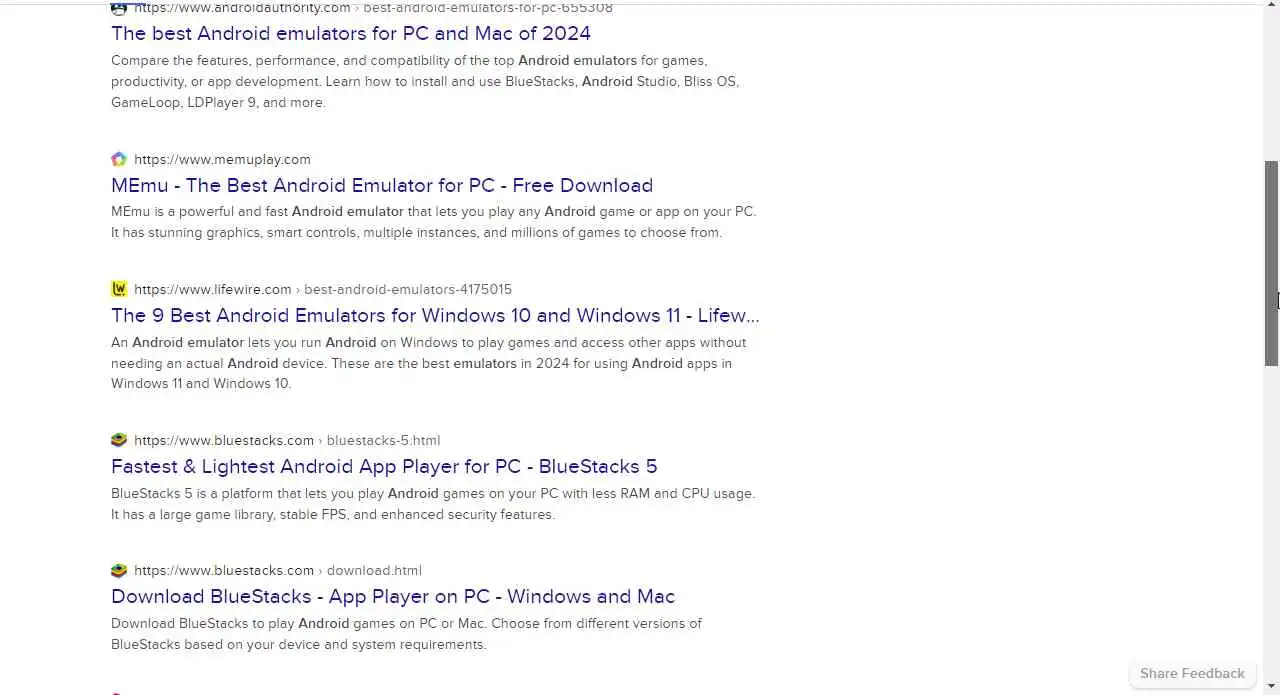The image size is (1280, 695).
Task: Click the snippet starting 'Download BlueStacks to play'
Action: click(406, 634)
